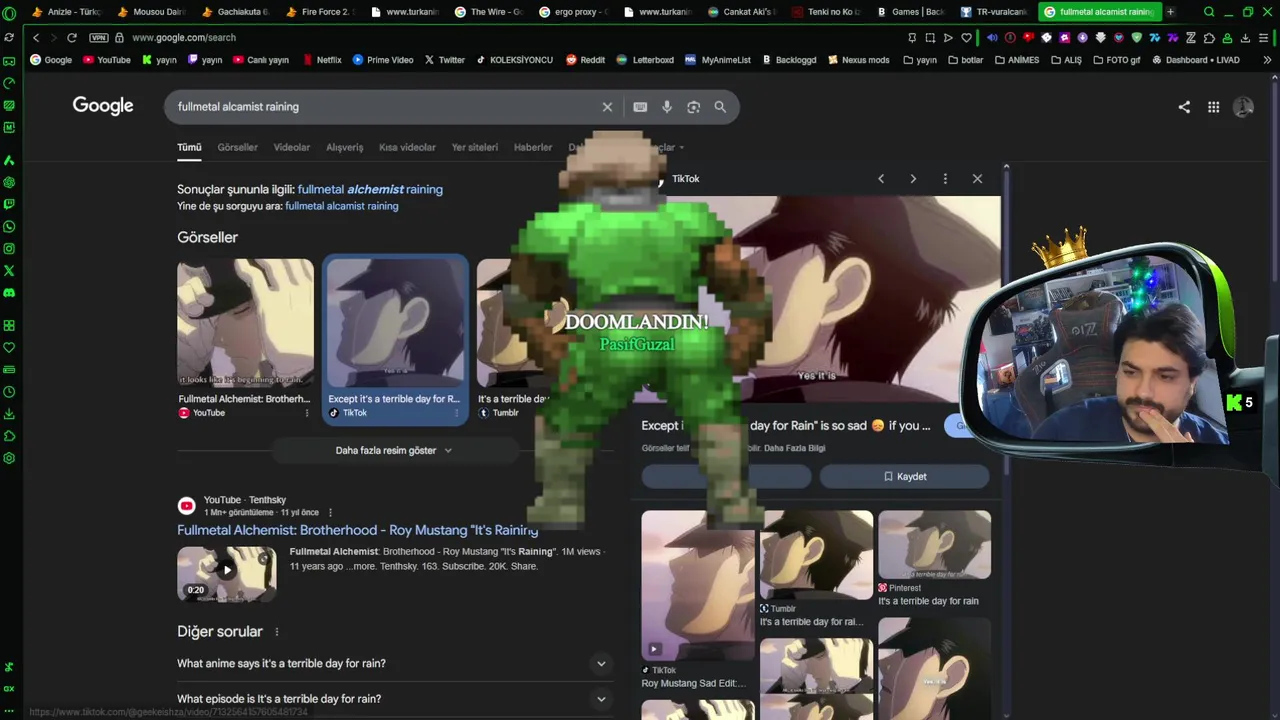
Task: Open the Settings gear in the sidebar
Action: [9, 458]
